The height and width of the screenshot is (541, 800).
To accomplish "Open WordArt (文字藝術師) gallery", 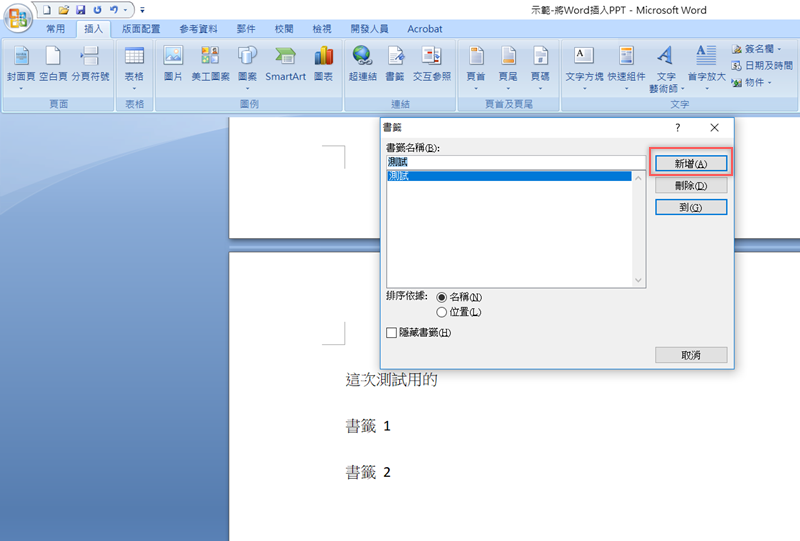I will [x=666, y=69].
